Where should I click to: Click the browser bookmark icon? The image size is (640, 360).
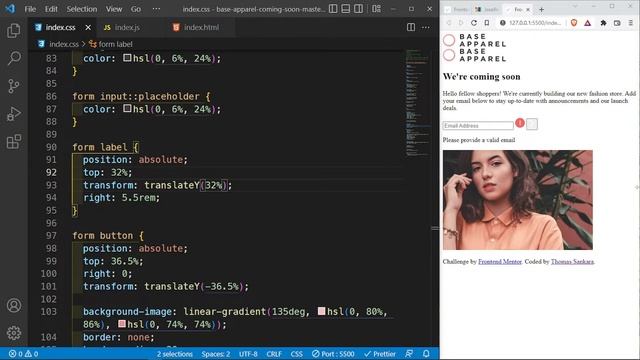coord(487,23)
